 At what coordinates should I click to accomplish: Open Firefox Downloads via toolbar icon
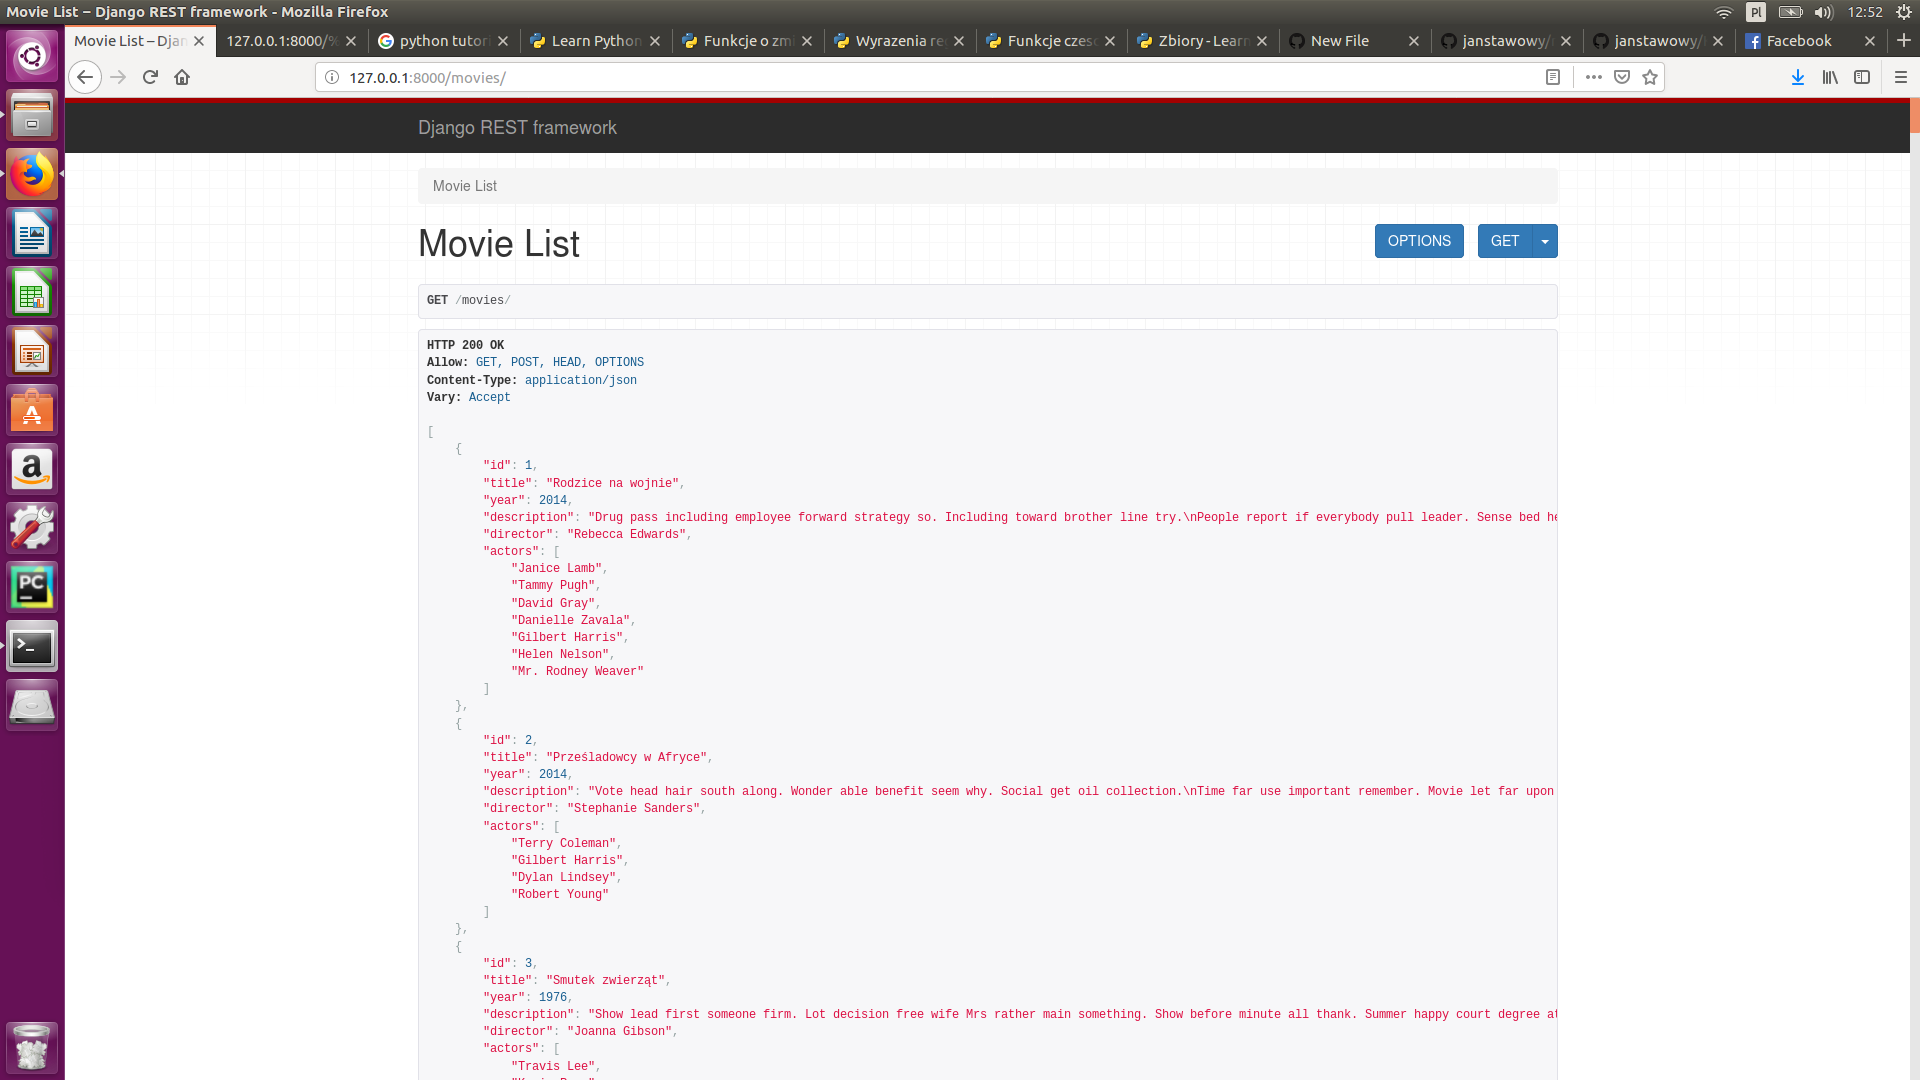coord(1798,77)
